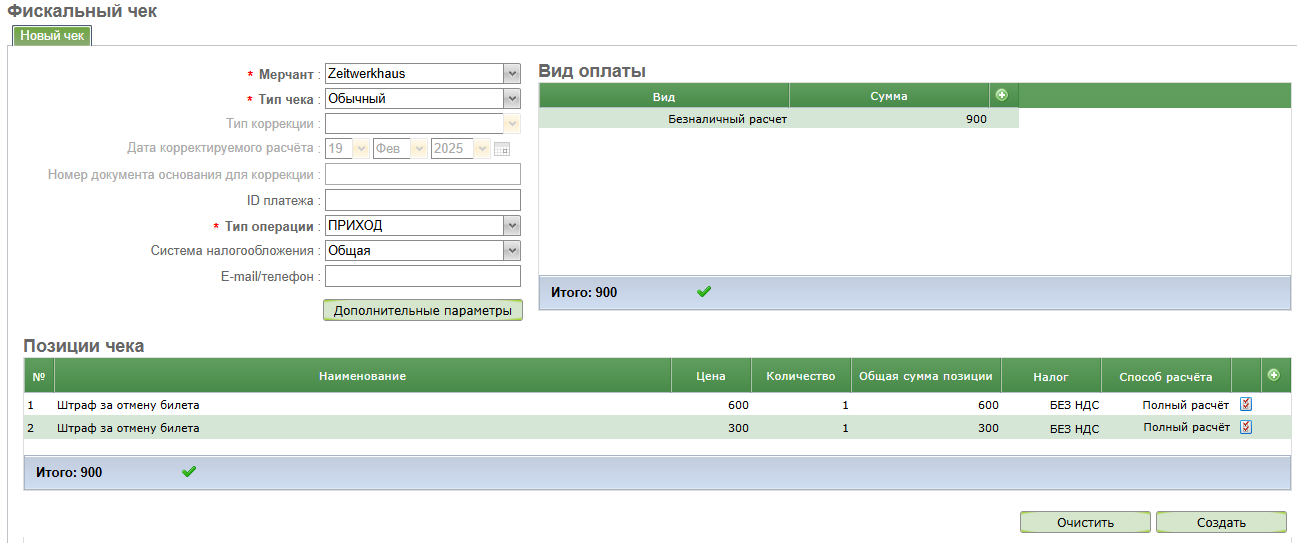Open Система налогообложения dropdown
Screen dimensions: 1297x543
511,250
